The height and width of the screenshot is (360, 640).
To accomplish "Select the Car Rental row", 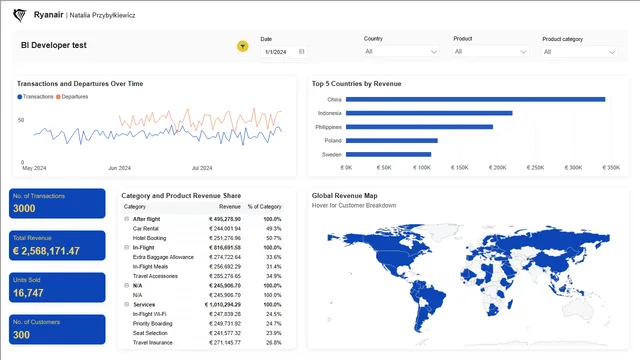I will tap(203, 229).
